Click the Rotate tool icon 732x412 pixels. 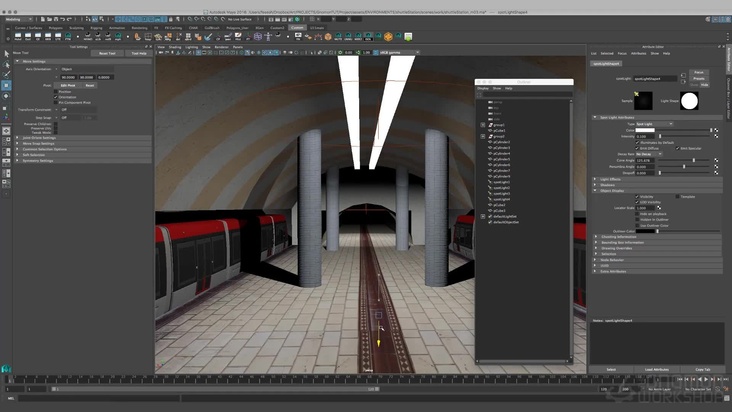coord(6,97)
